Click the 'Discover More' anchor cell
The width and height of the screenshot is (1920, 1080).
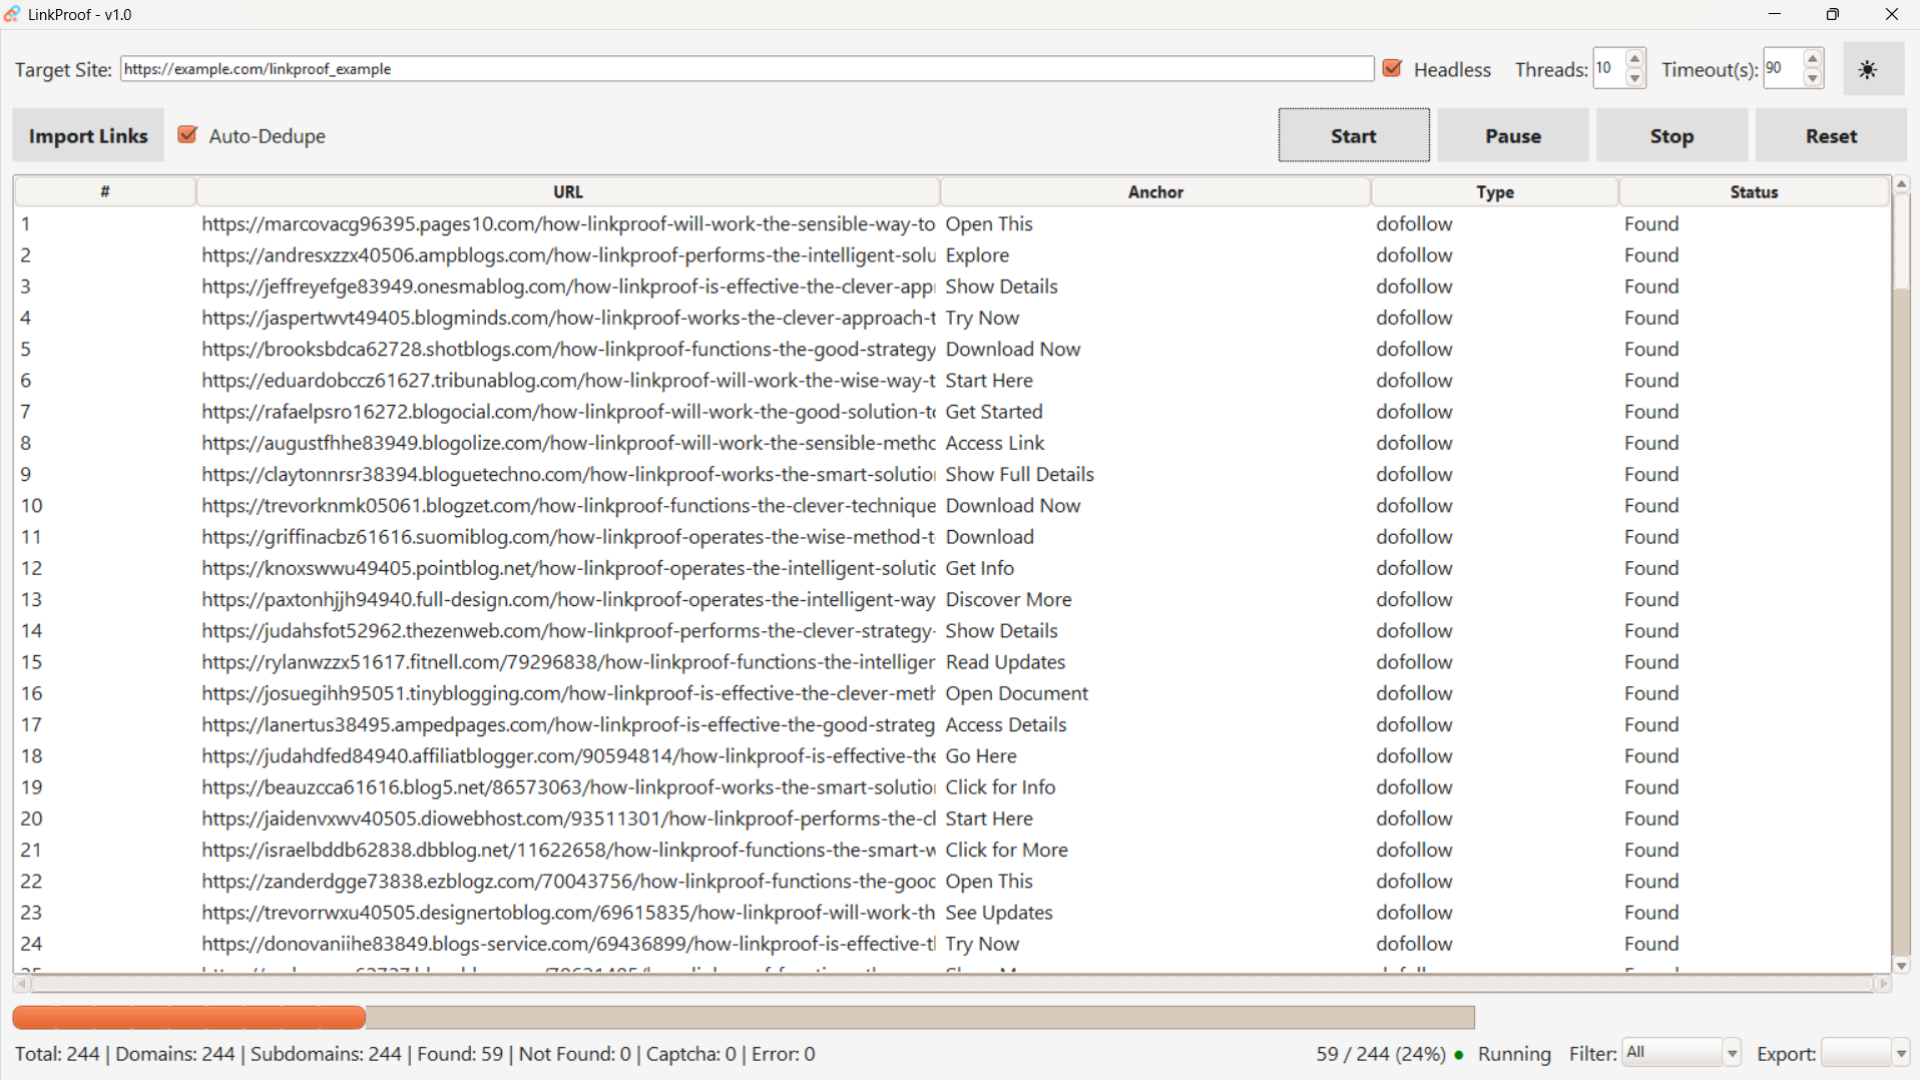1009,600
